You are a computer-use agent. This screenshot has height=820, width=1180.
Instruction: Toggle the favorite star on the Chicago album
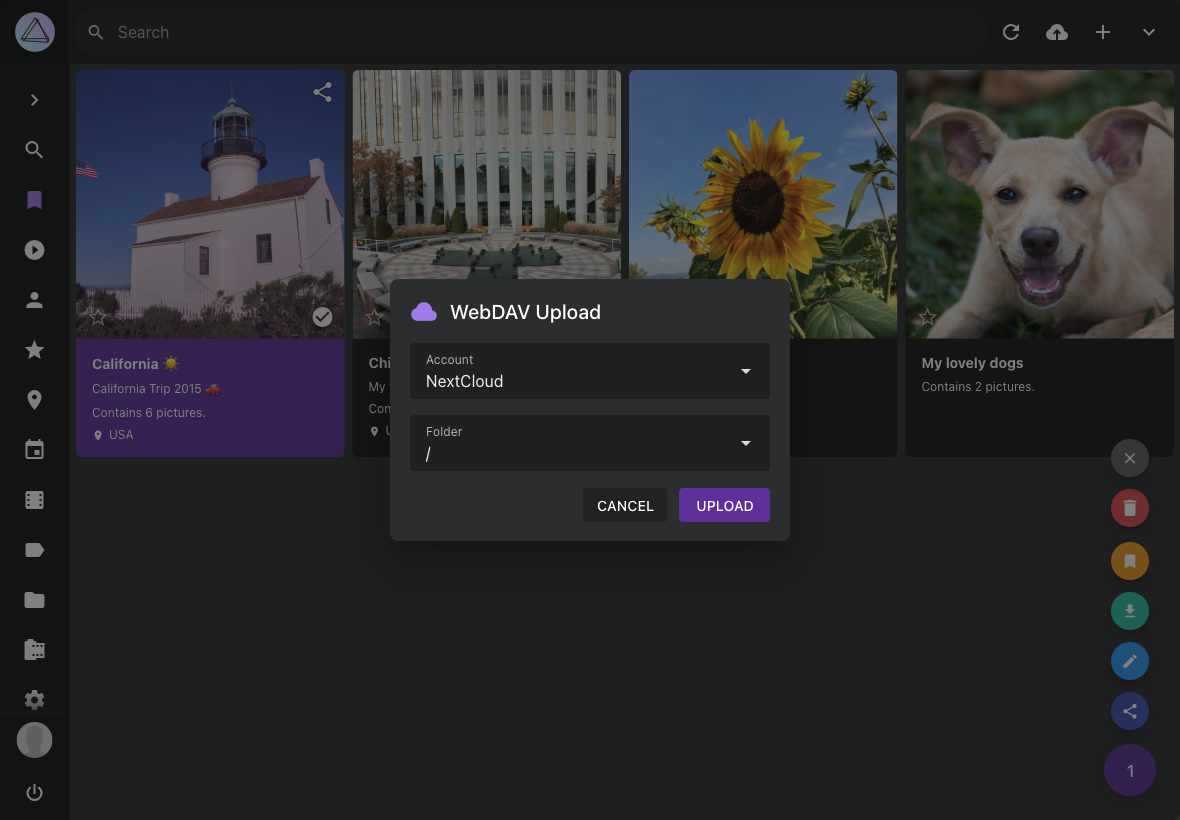coord(374,316)
